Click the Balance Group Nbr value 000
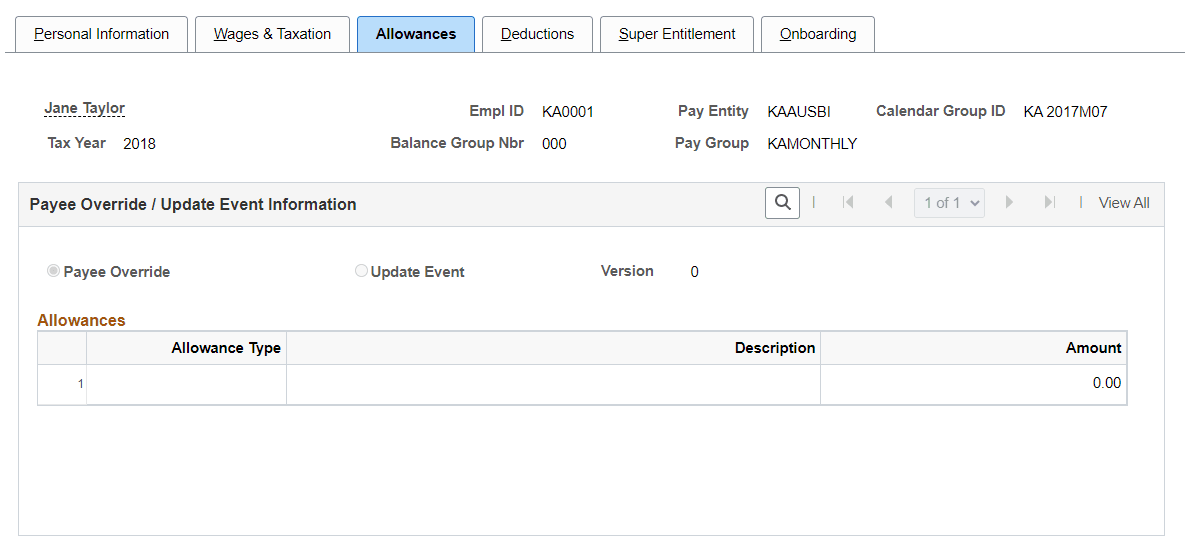Screen dimensions: 1185x549 [554, 144]
